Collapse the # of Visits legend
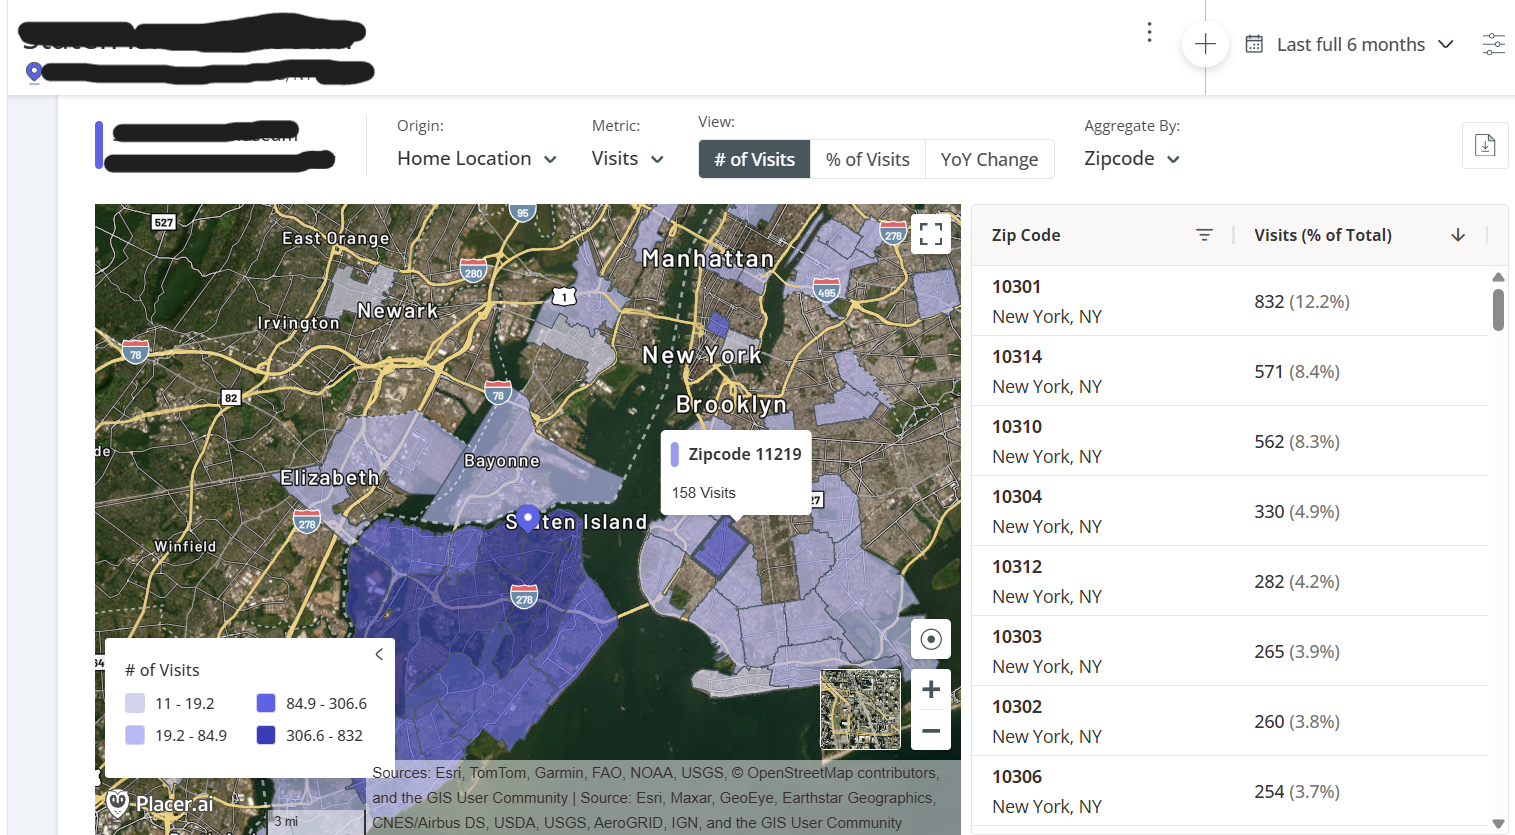This screenshot has width=1515, height=835. [379, 654]
